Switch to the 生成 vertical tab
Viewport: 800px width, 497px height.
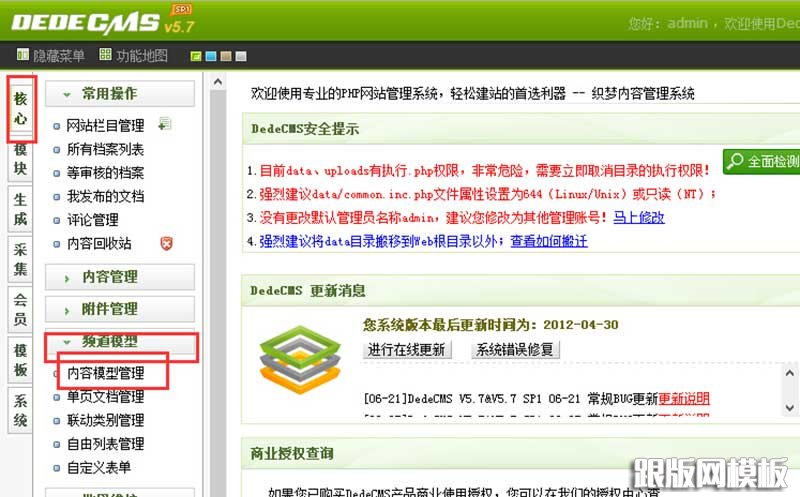tap(20, 208)
